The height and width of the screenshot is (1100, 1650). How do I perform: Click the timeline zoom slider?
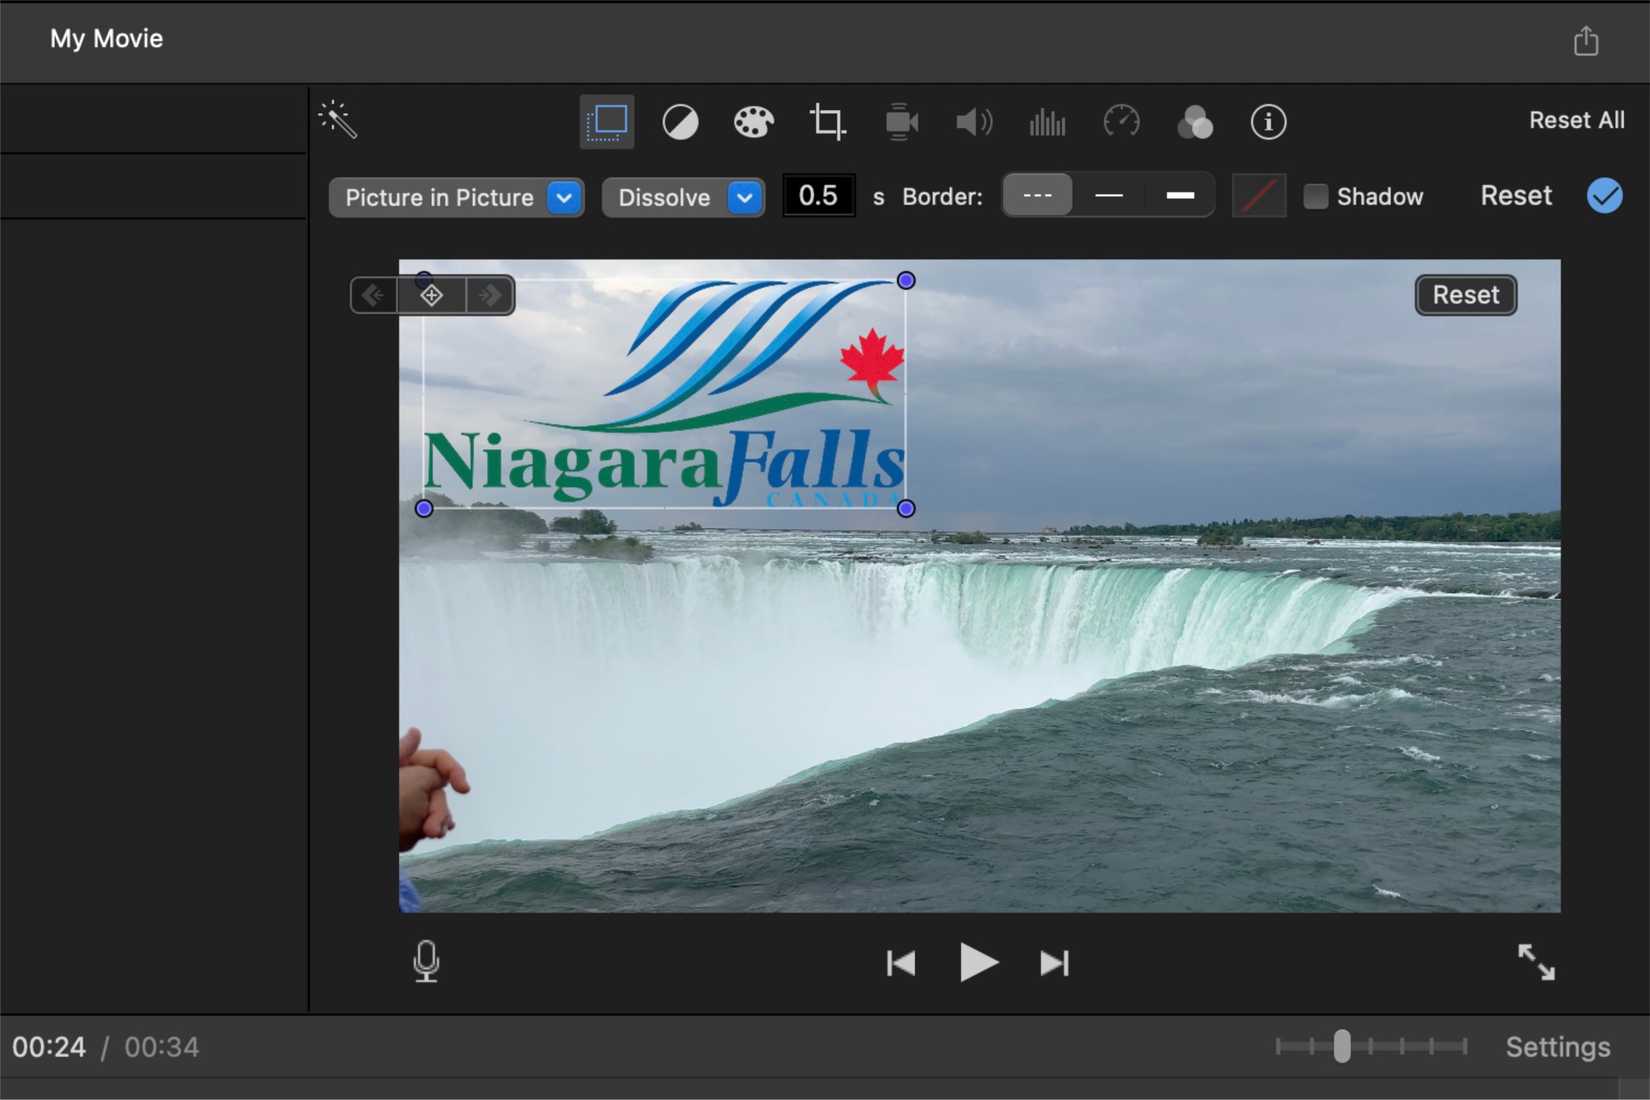coord(1342,1046)
